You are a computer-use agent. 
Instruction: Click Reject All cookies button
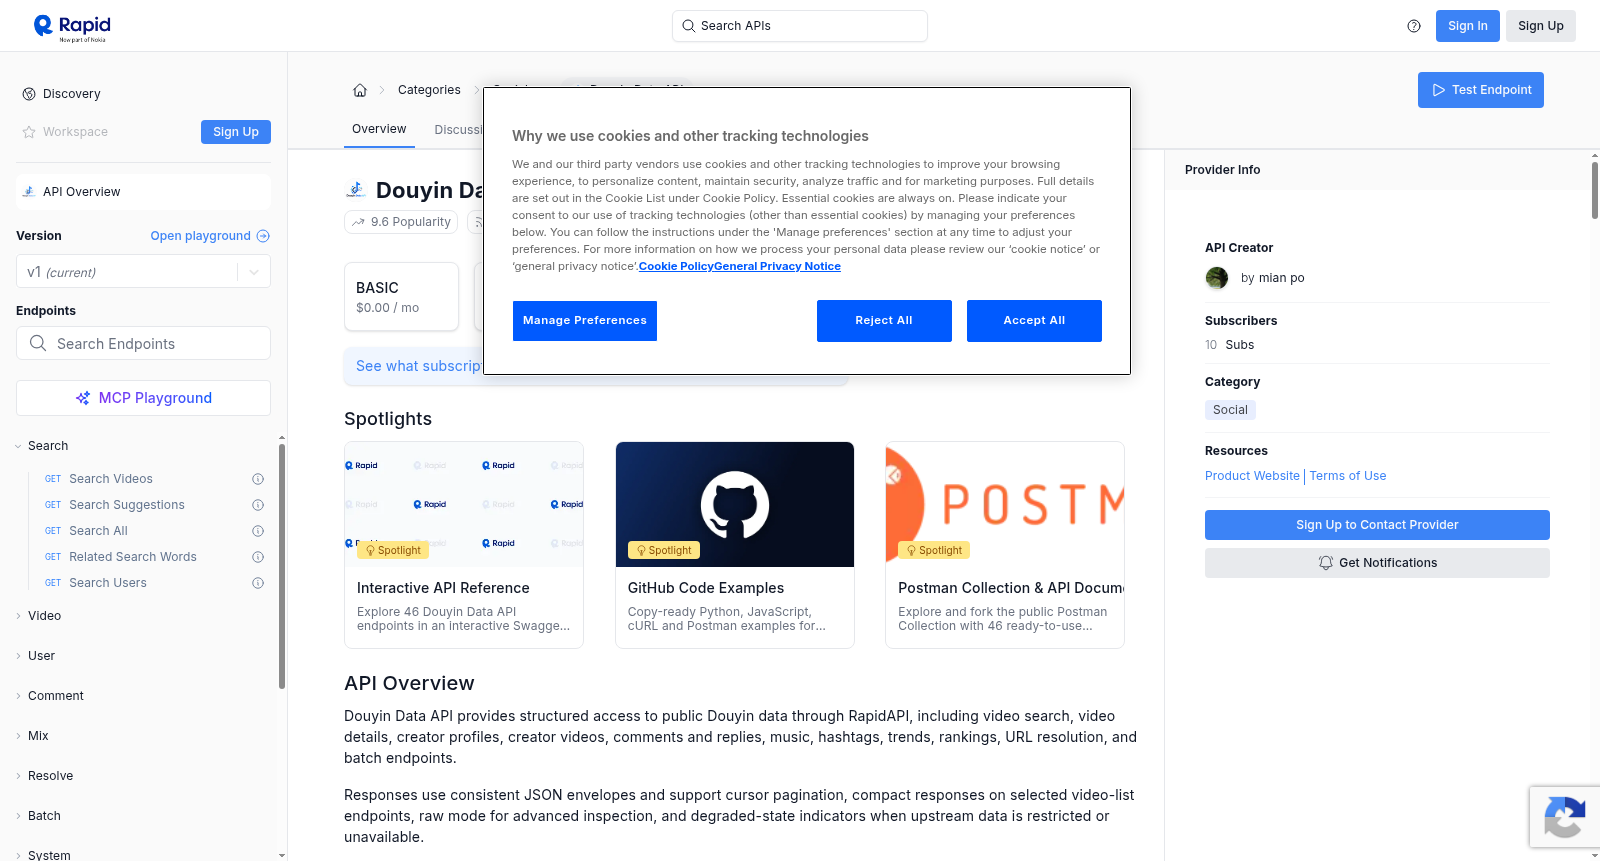coord(884,321)
